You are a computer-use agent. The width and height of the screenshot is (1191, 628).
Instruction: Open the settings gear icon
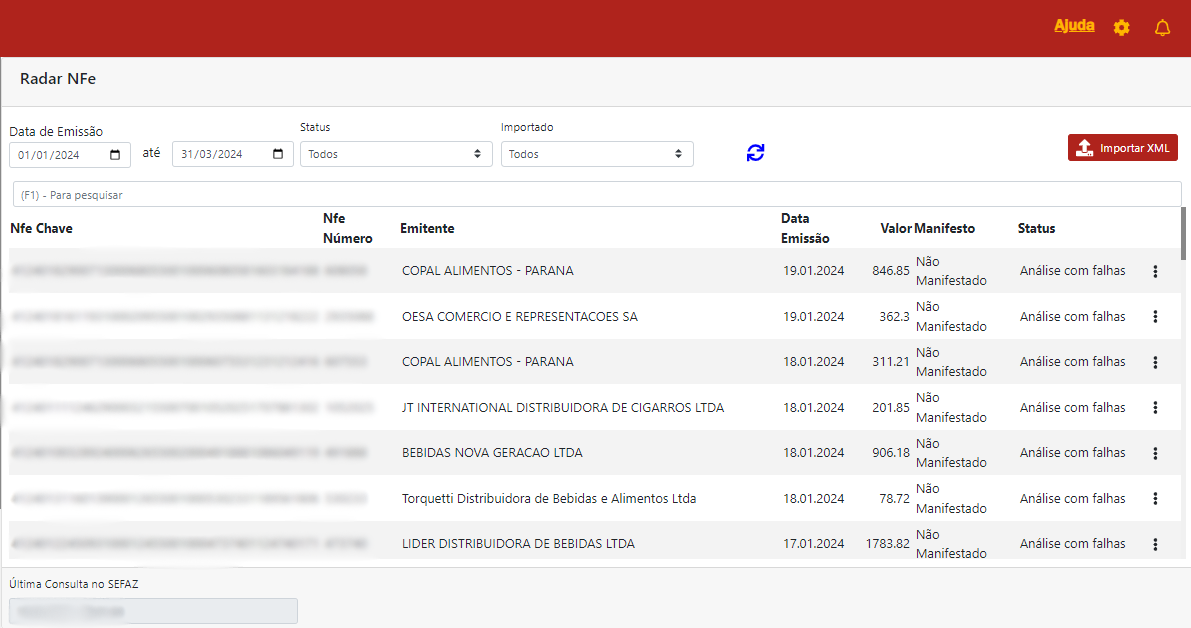point(1121,28)
